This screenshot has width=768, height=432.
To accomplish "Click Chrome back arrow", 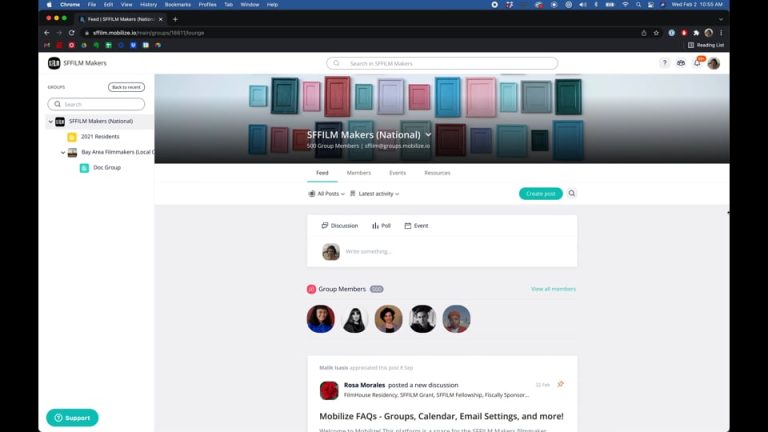I will [47, 33].
